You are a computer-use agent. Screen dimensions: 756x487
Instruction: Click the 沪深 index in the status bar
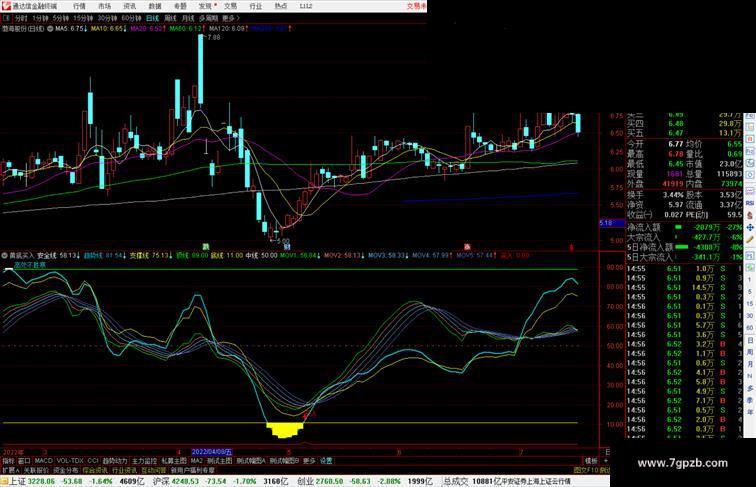point(162,481)
